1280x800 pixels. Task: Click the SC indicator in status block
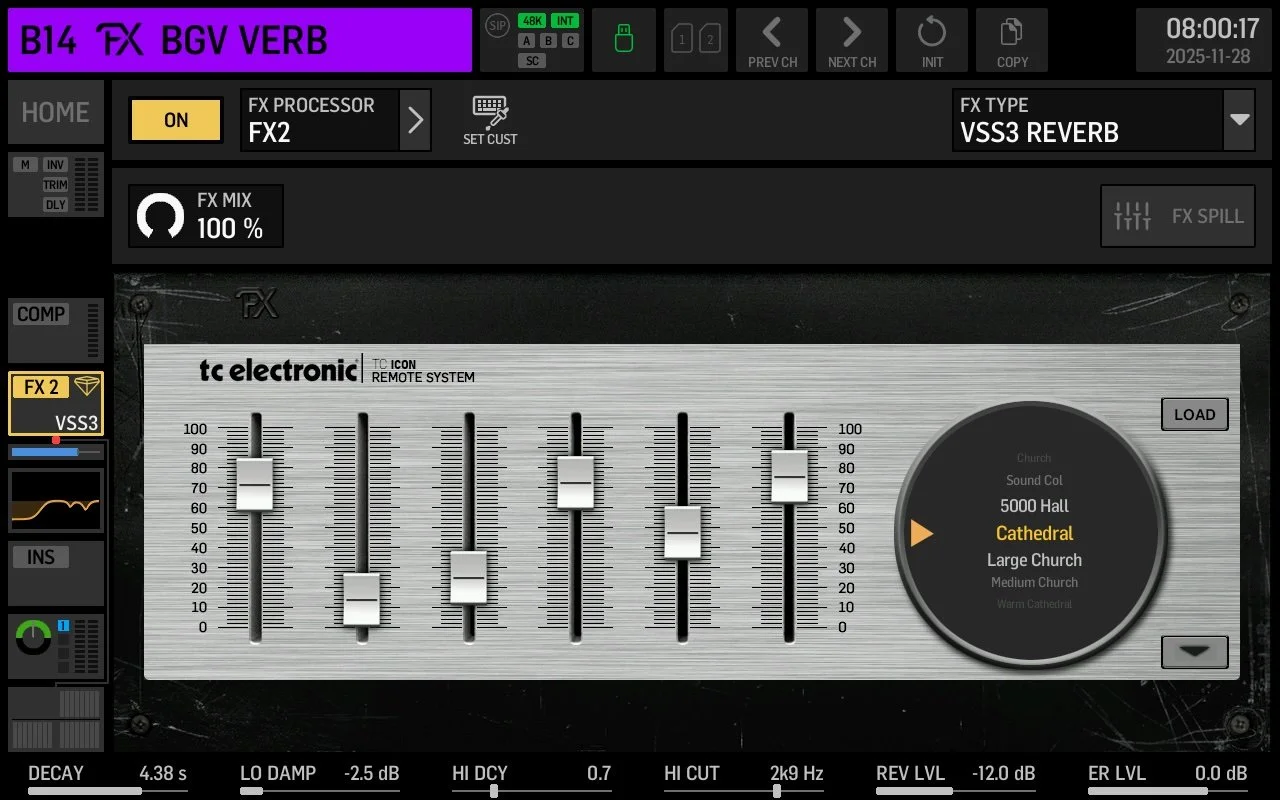click(x=532, y=61)
